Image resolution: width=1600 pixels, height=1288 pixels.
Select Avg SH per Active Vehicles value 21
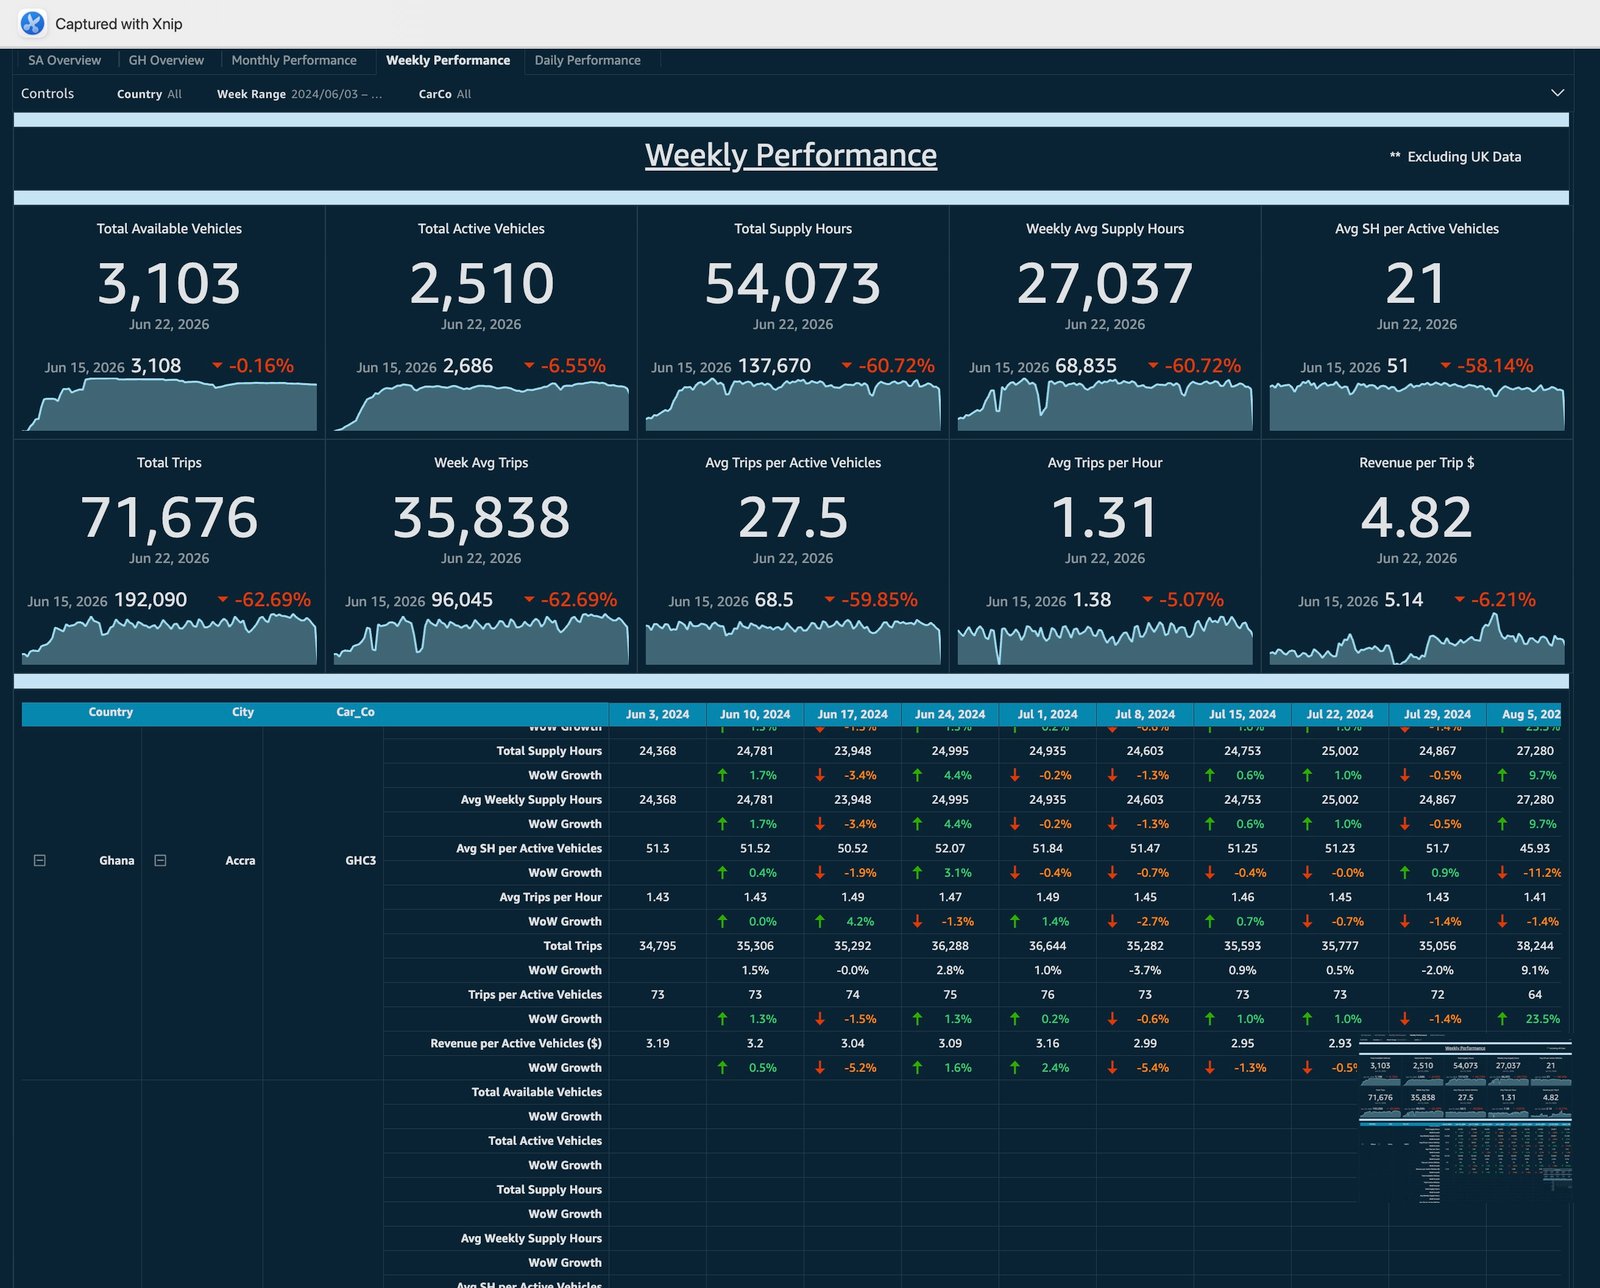(1417, 283)
